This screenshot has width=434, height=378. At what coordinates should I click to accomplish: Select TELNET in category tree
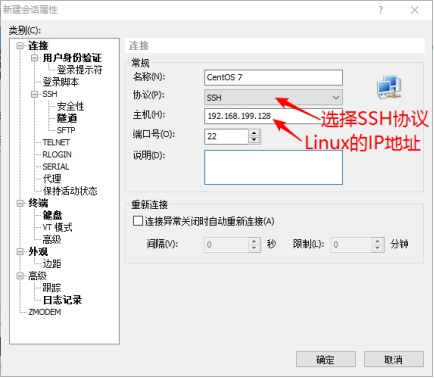tap(56, 142)
